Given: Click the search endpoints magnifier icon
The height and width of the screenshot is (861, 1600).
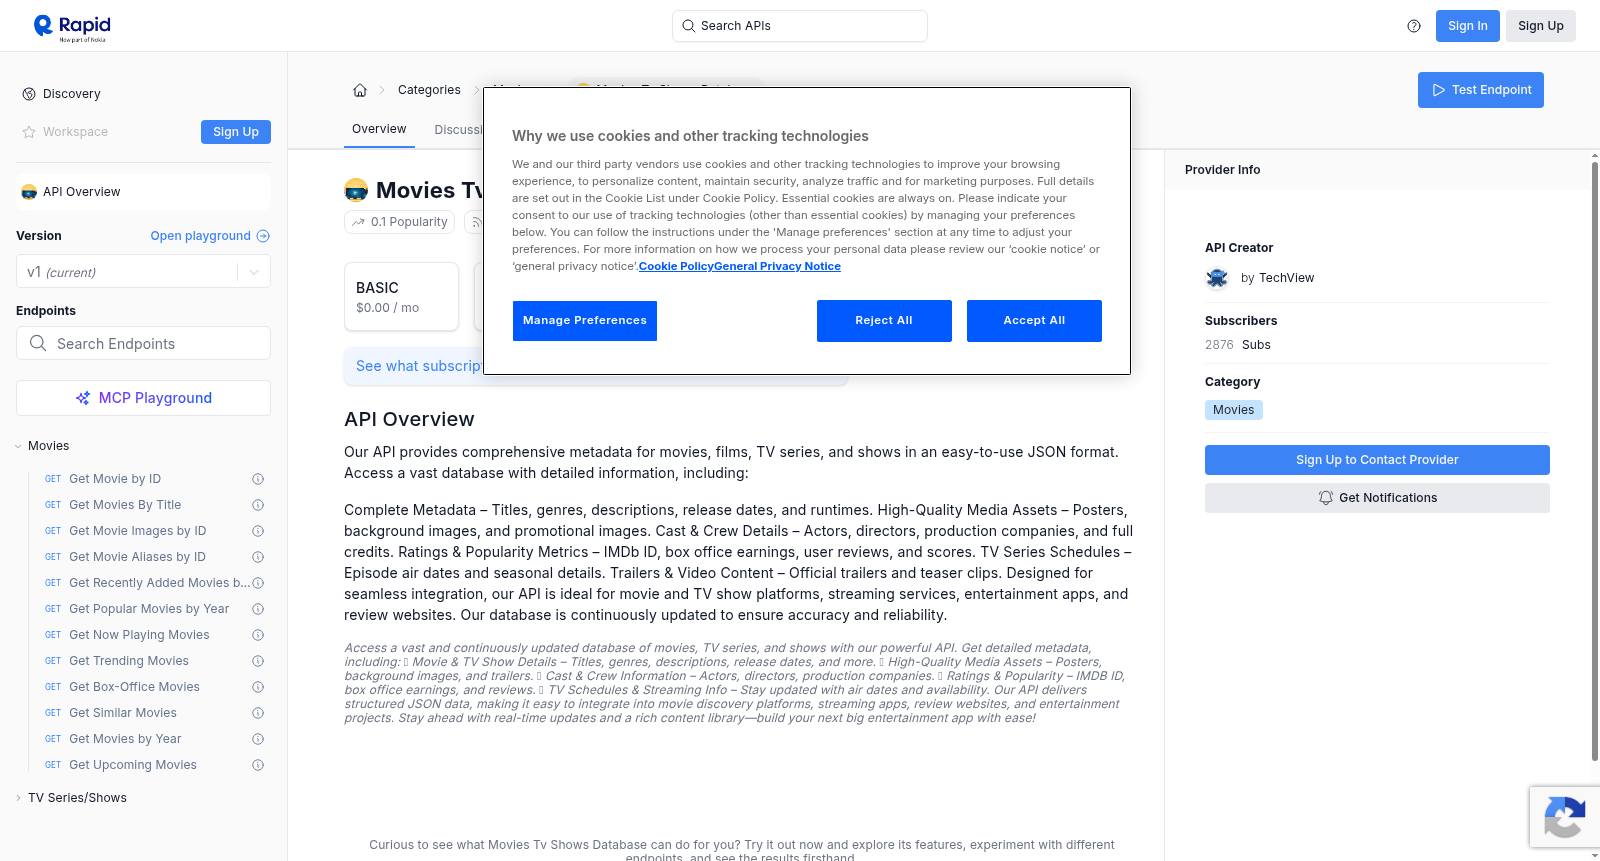Looking at the screenshot, I should tap(38, 343).
